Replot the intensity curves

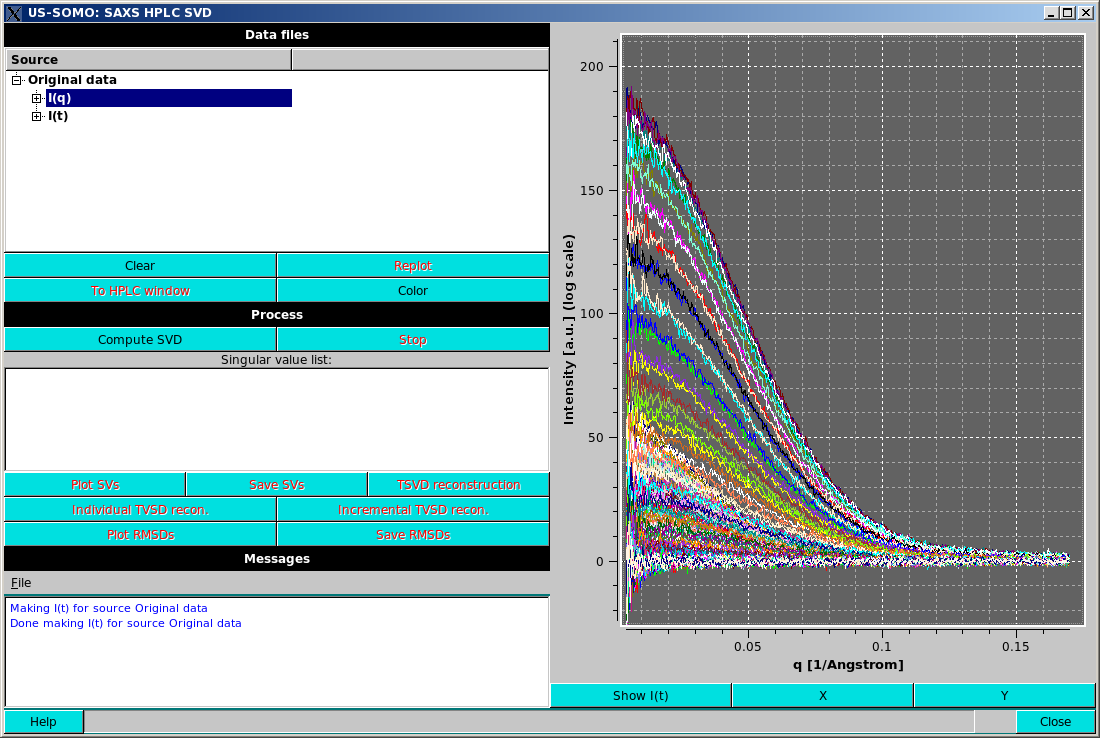(412, 265)
